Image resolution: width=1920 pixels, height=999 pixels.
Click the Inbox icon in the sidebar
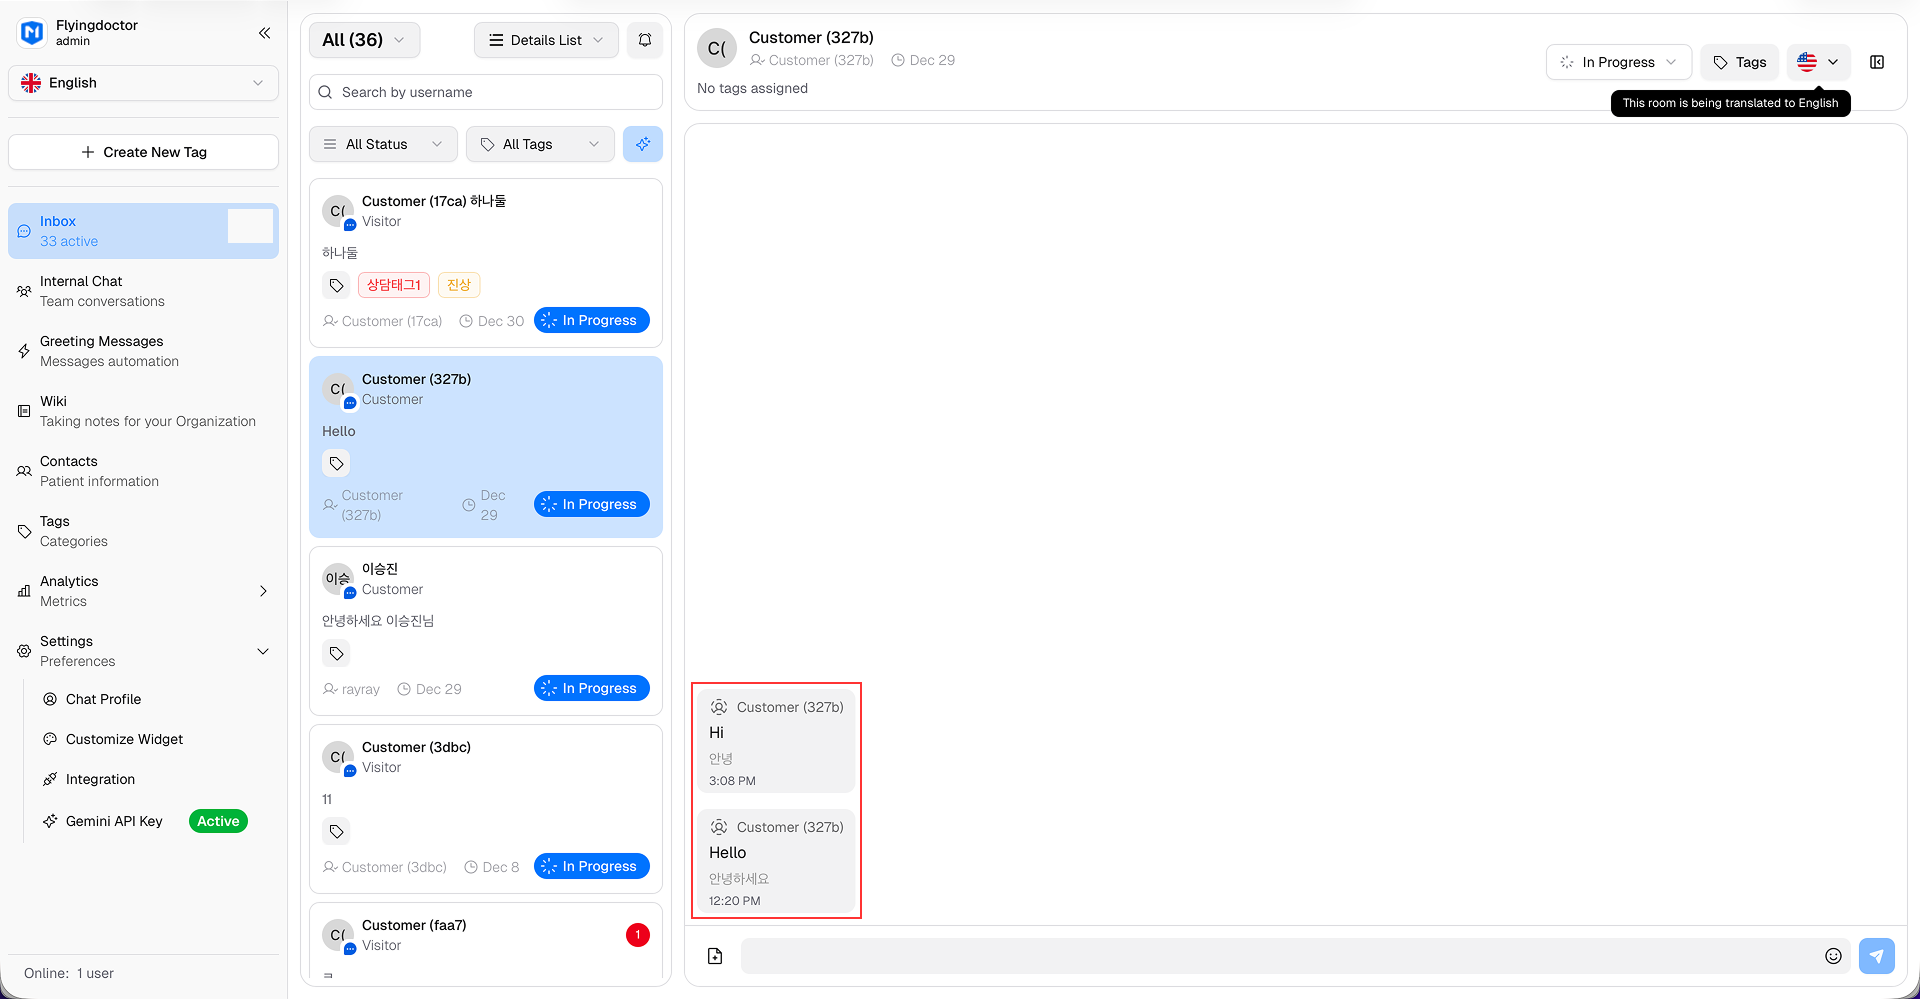pos(24,230)
